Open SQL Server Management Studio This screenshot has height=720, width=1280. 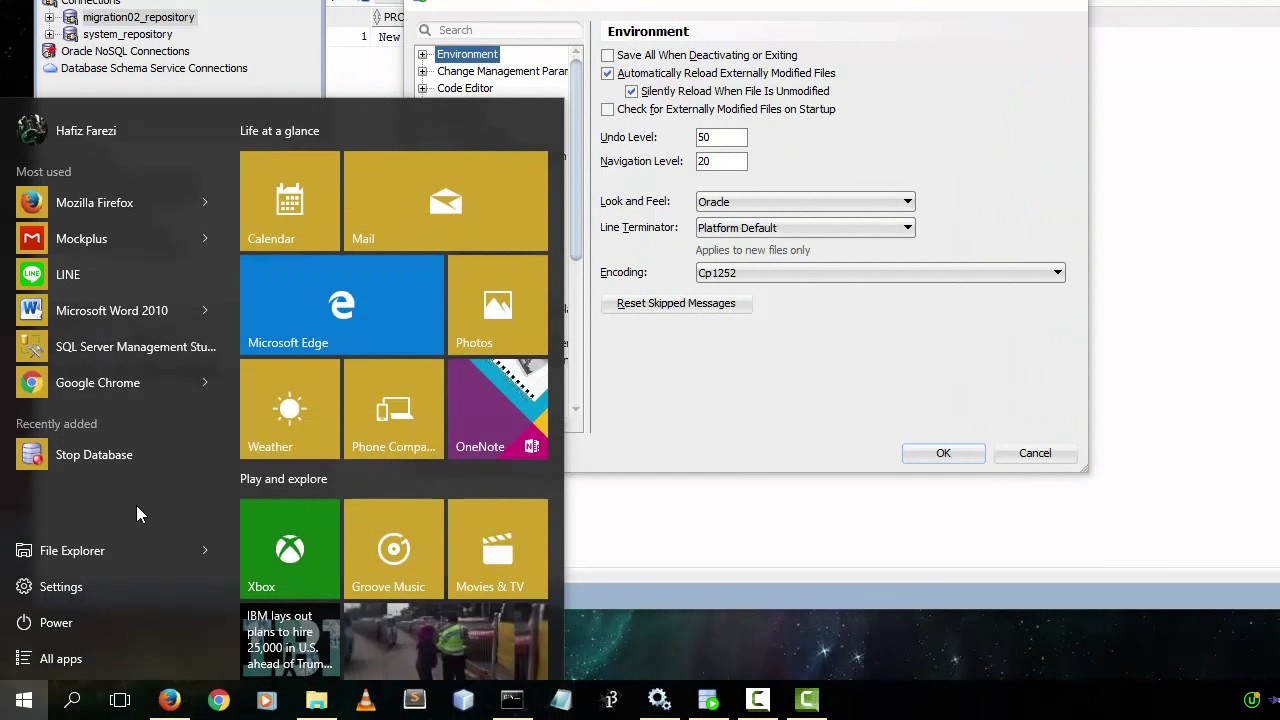(116, 346)
